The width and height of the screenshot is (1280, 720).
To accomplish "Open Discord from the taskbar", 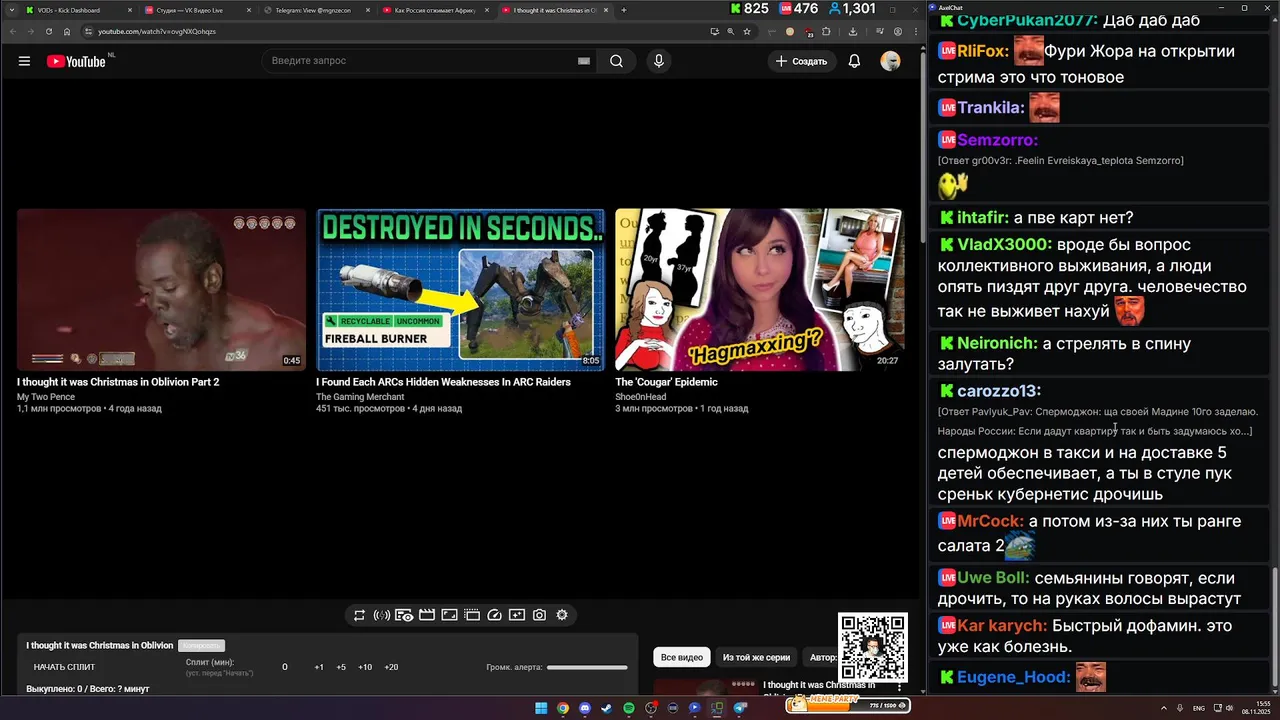I will pos(585,708).
